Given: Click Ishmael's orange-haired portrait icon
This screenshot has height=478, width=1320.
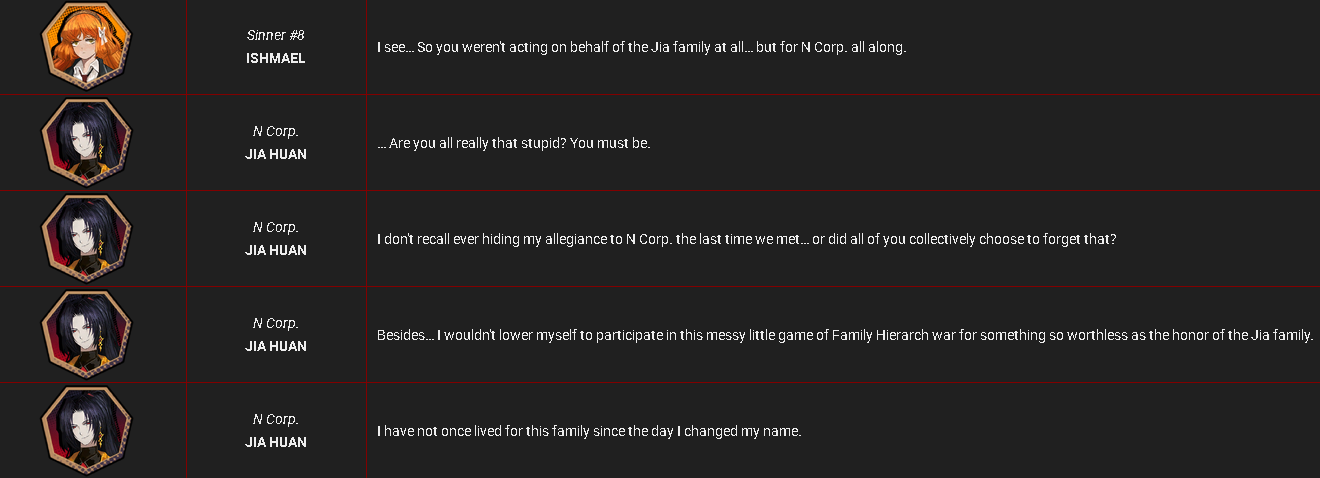Looking at the screenshot, I should pos(87,46).
